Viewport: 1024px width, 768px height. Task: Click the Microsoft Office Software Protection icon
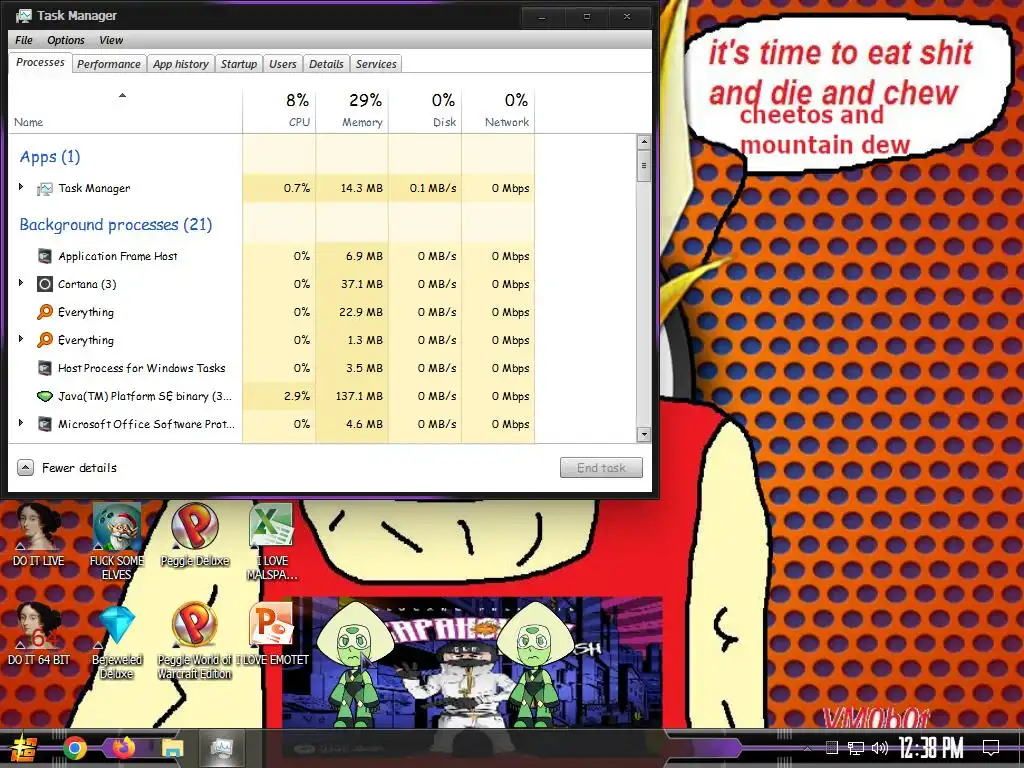point(44,424)
